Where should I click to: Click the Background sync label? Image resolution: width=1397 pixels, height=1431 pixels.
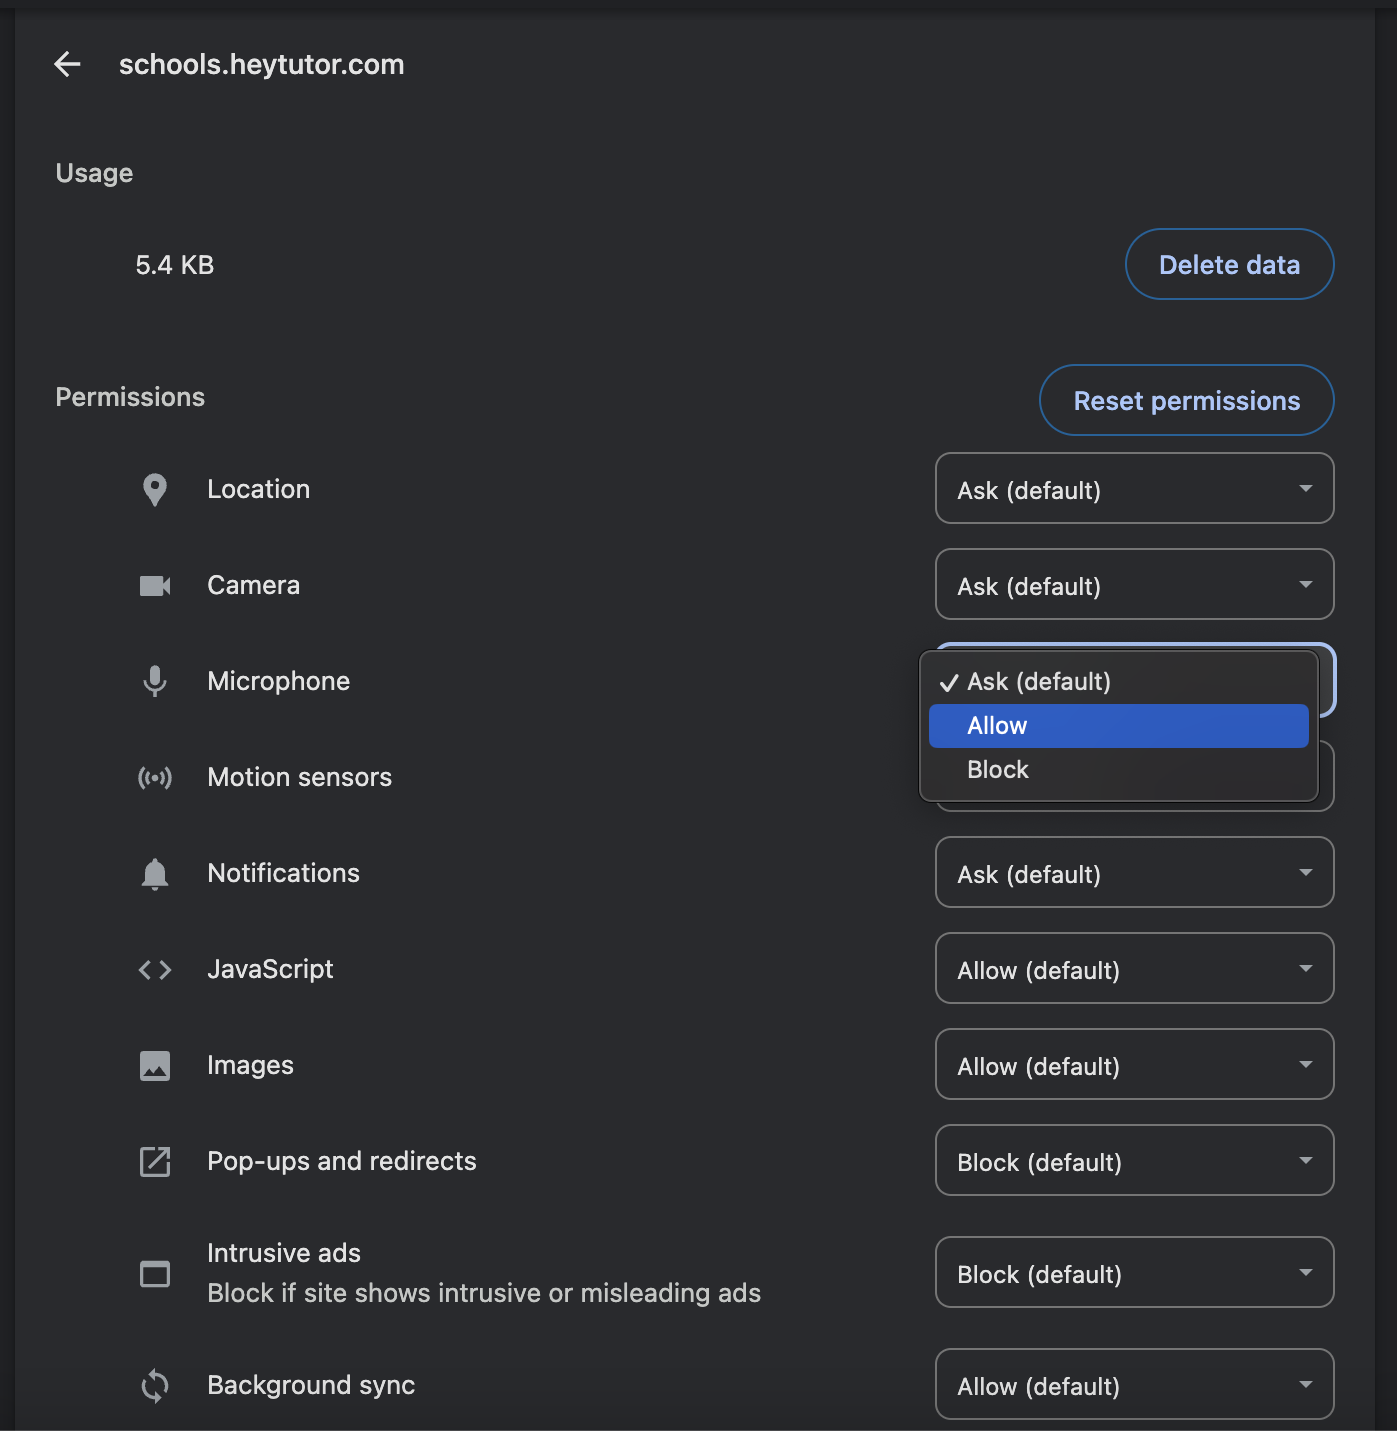(x=311, y=1385)
